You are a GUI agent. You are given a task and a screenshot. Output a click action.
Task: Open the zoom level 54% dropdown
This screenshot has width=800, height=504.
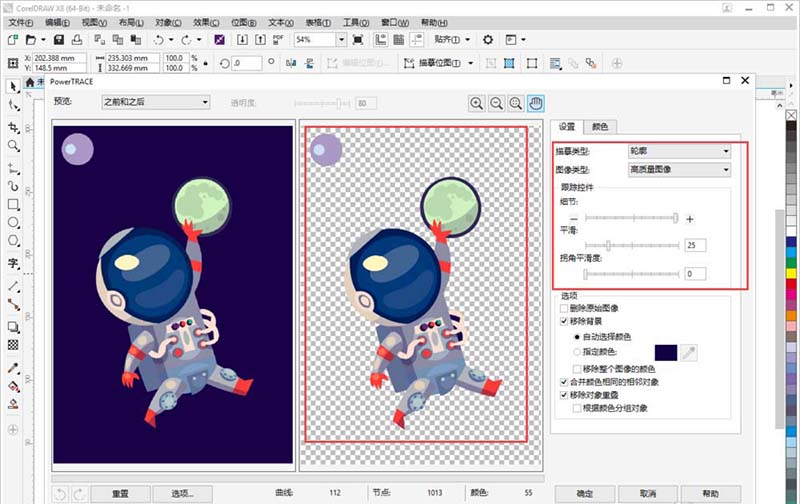[x=341, y=40]
